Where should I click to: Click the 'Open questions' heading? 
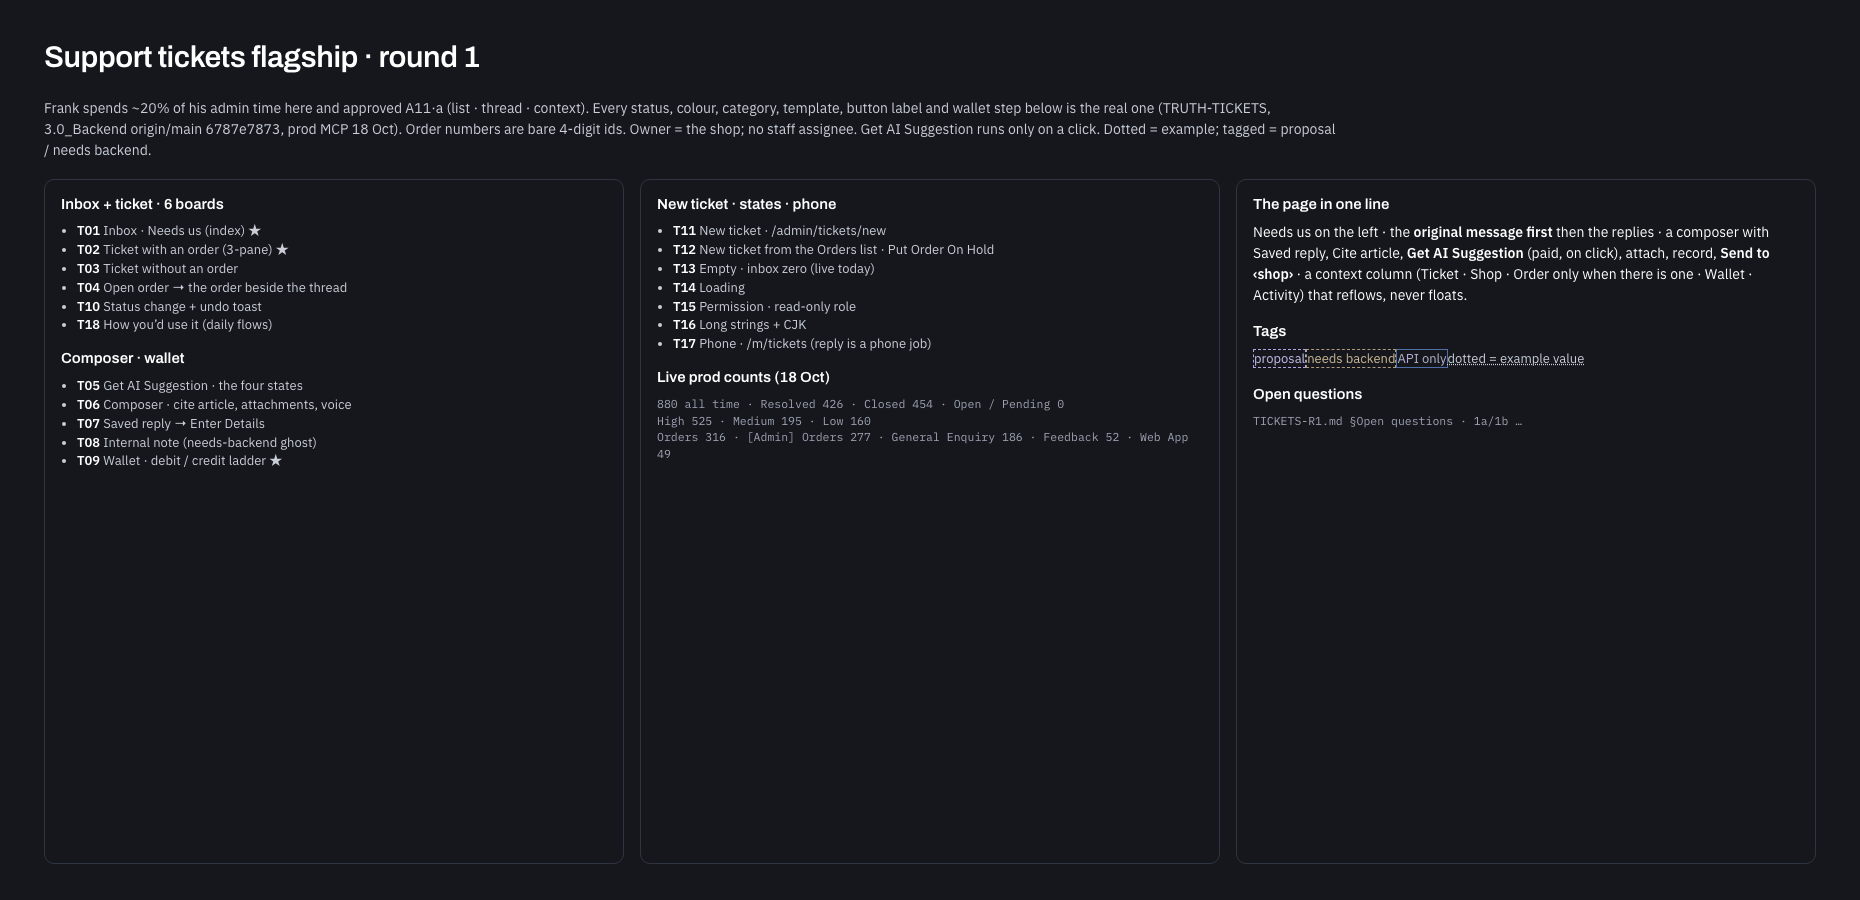click(x=1307, y=394)
